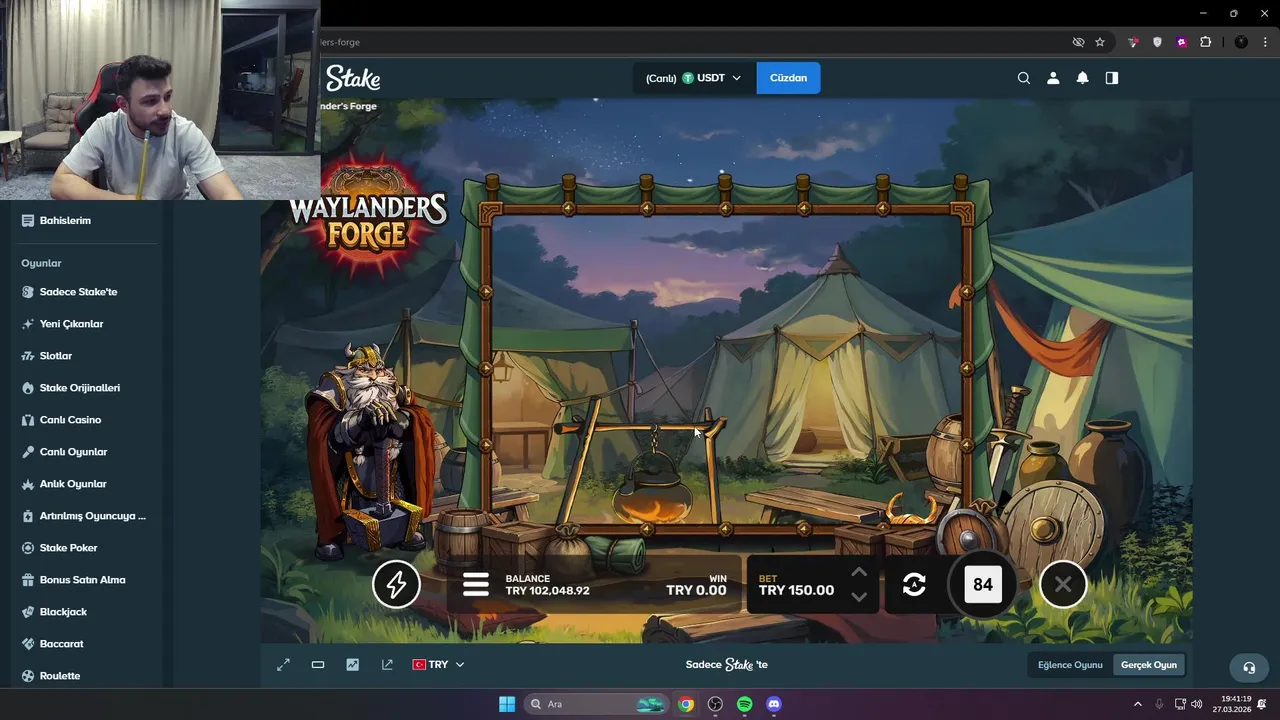Click the Sadece Stake'te label below game

tap(727, 665)
